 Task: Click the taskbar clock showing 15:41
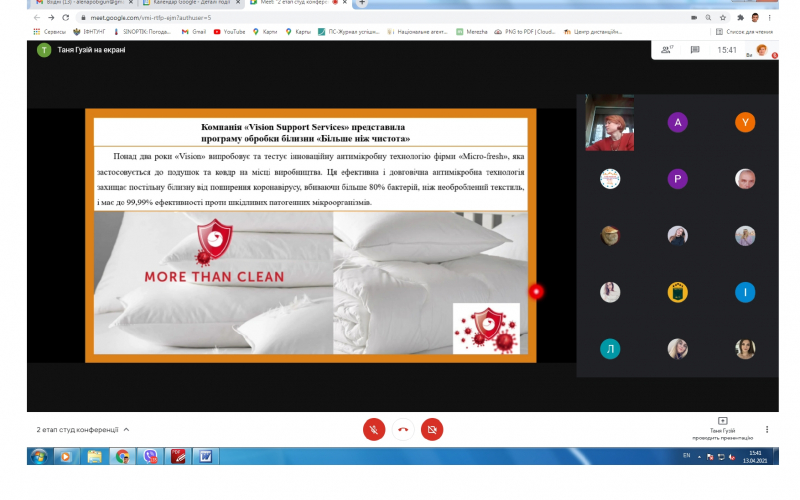[x=755, y=456]
